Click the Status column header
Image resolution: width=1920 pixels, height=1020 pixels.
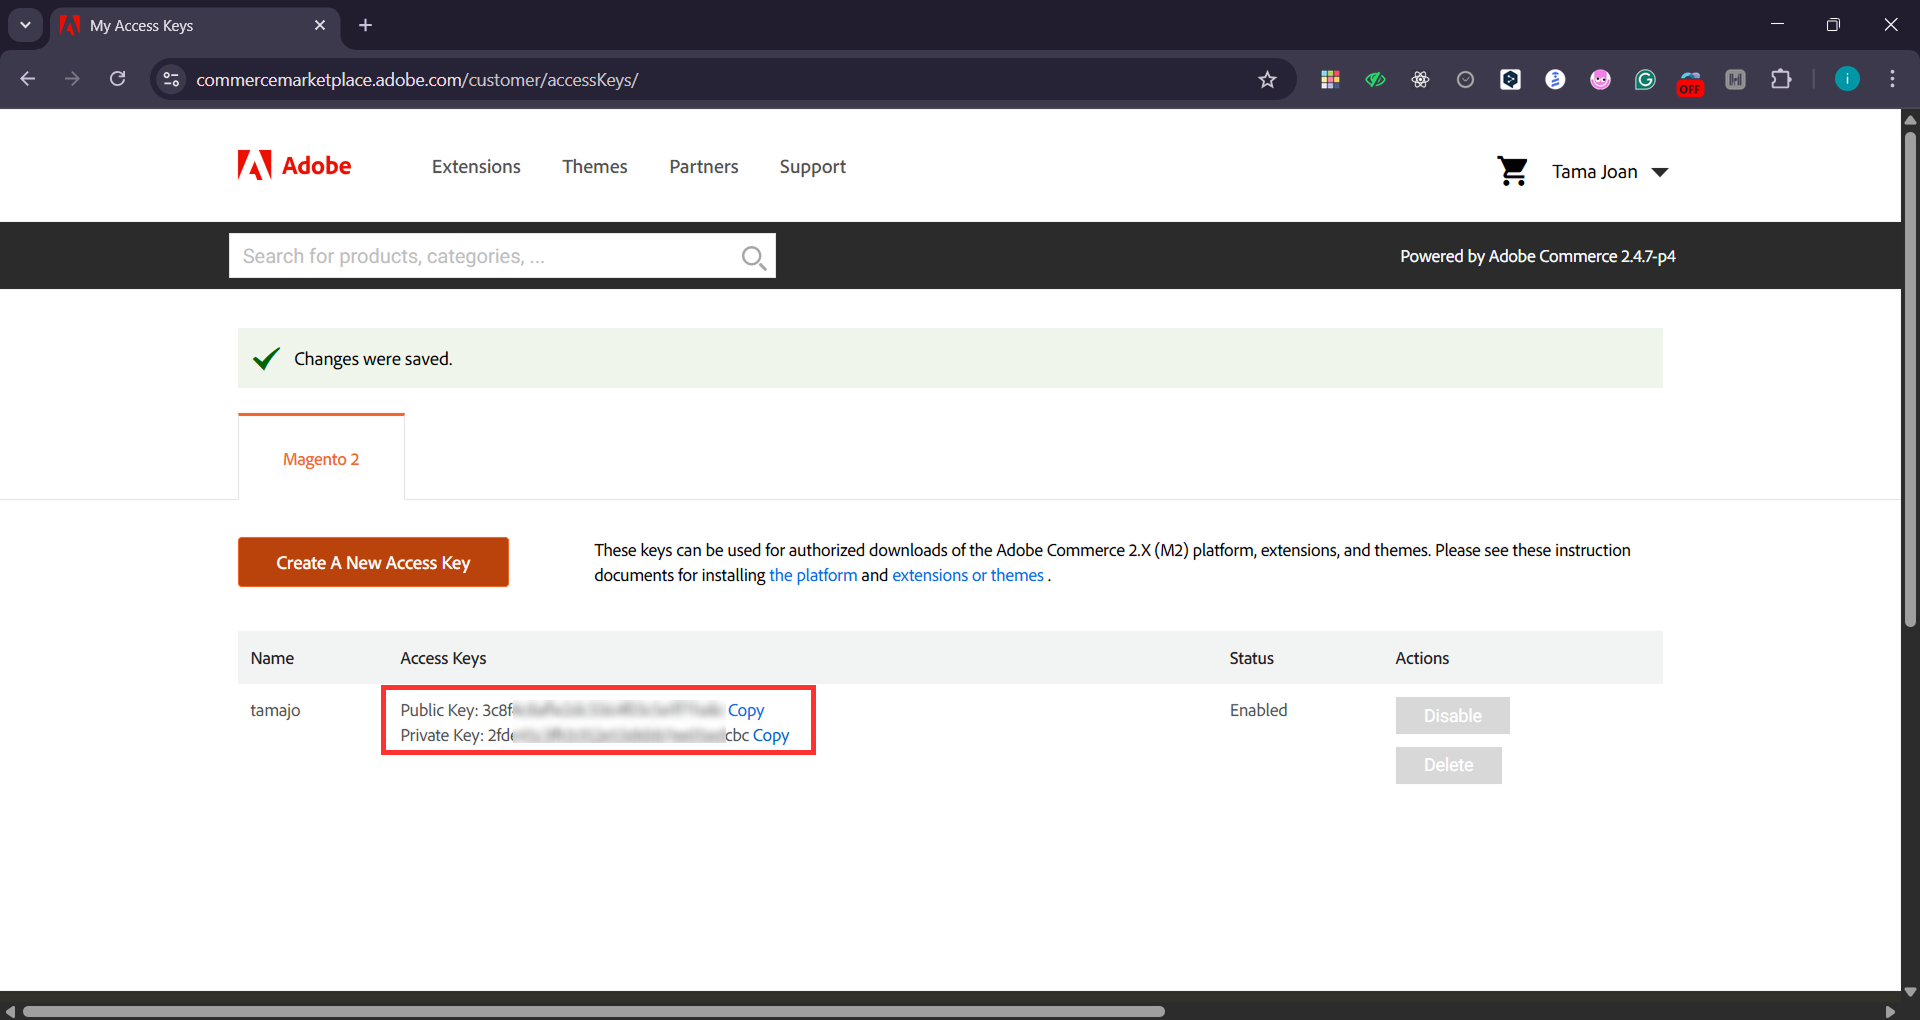coord(1252,658)
